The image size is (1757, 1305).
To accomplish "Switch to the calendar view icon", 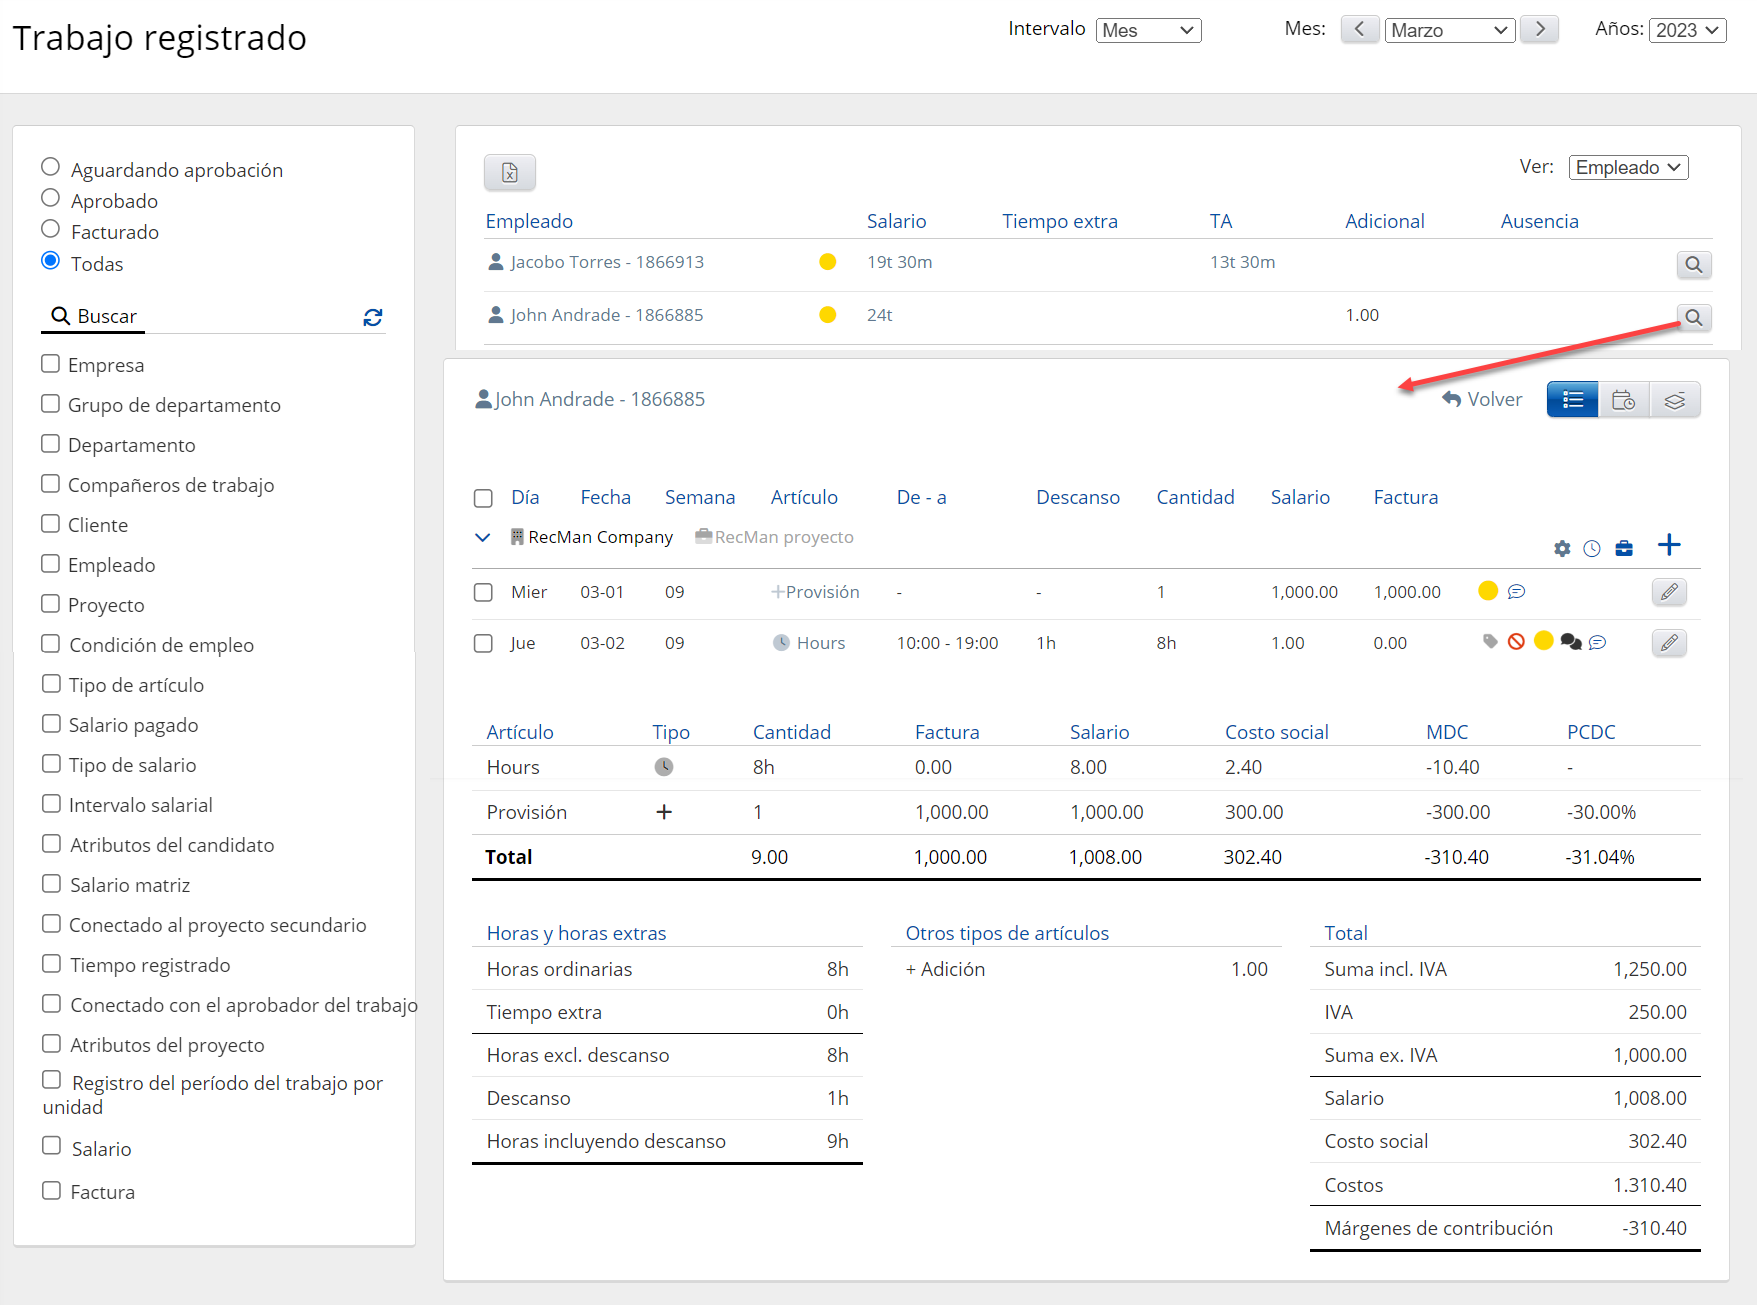I will coord(1623,400).
